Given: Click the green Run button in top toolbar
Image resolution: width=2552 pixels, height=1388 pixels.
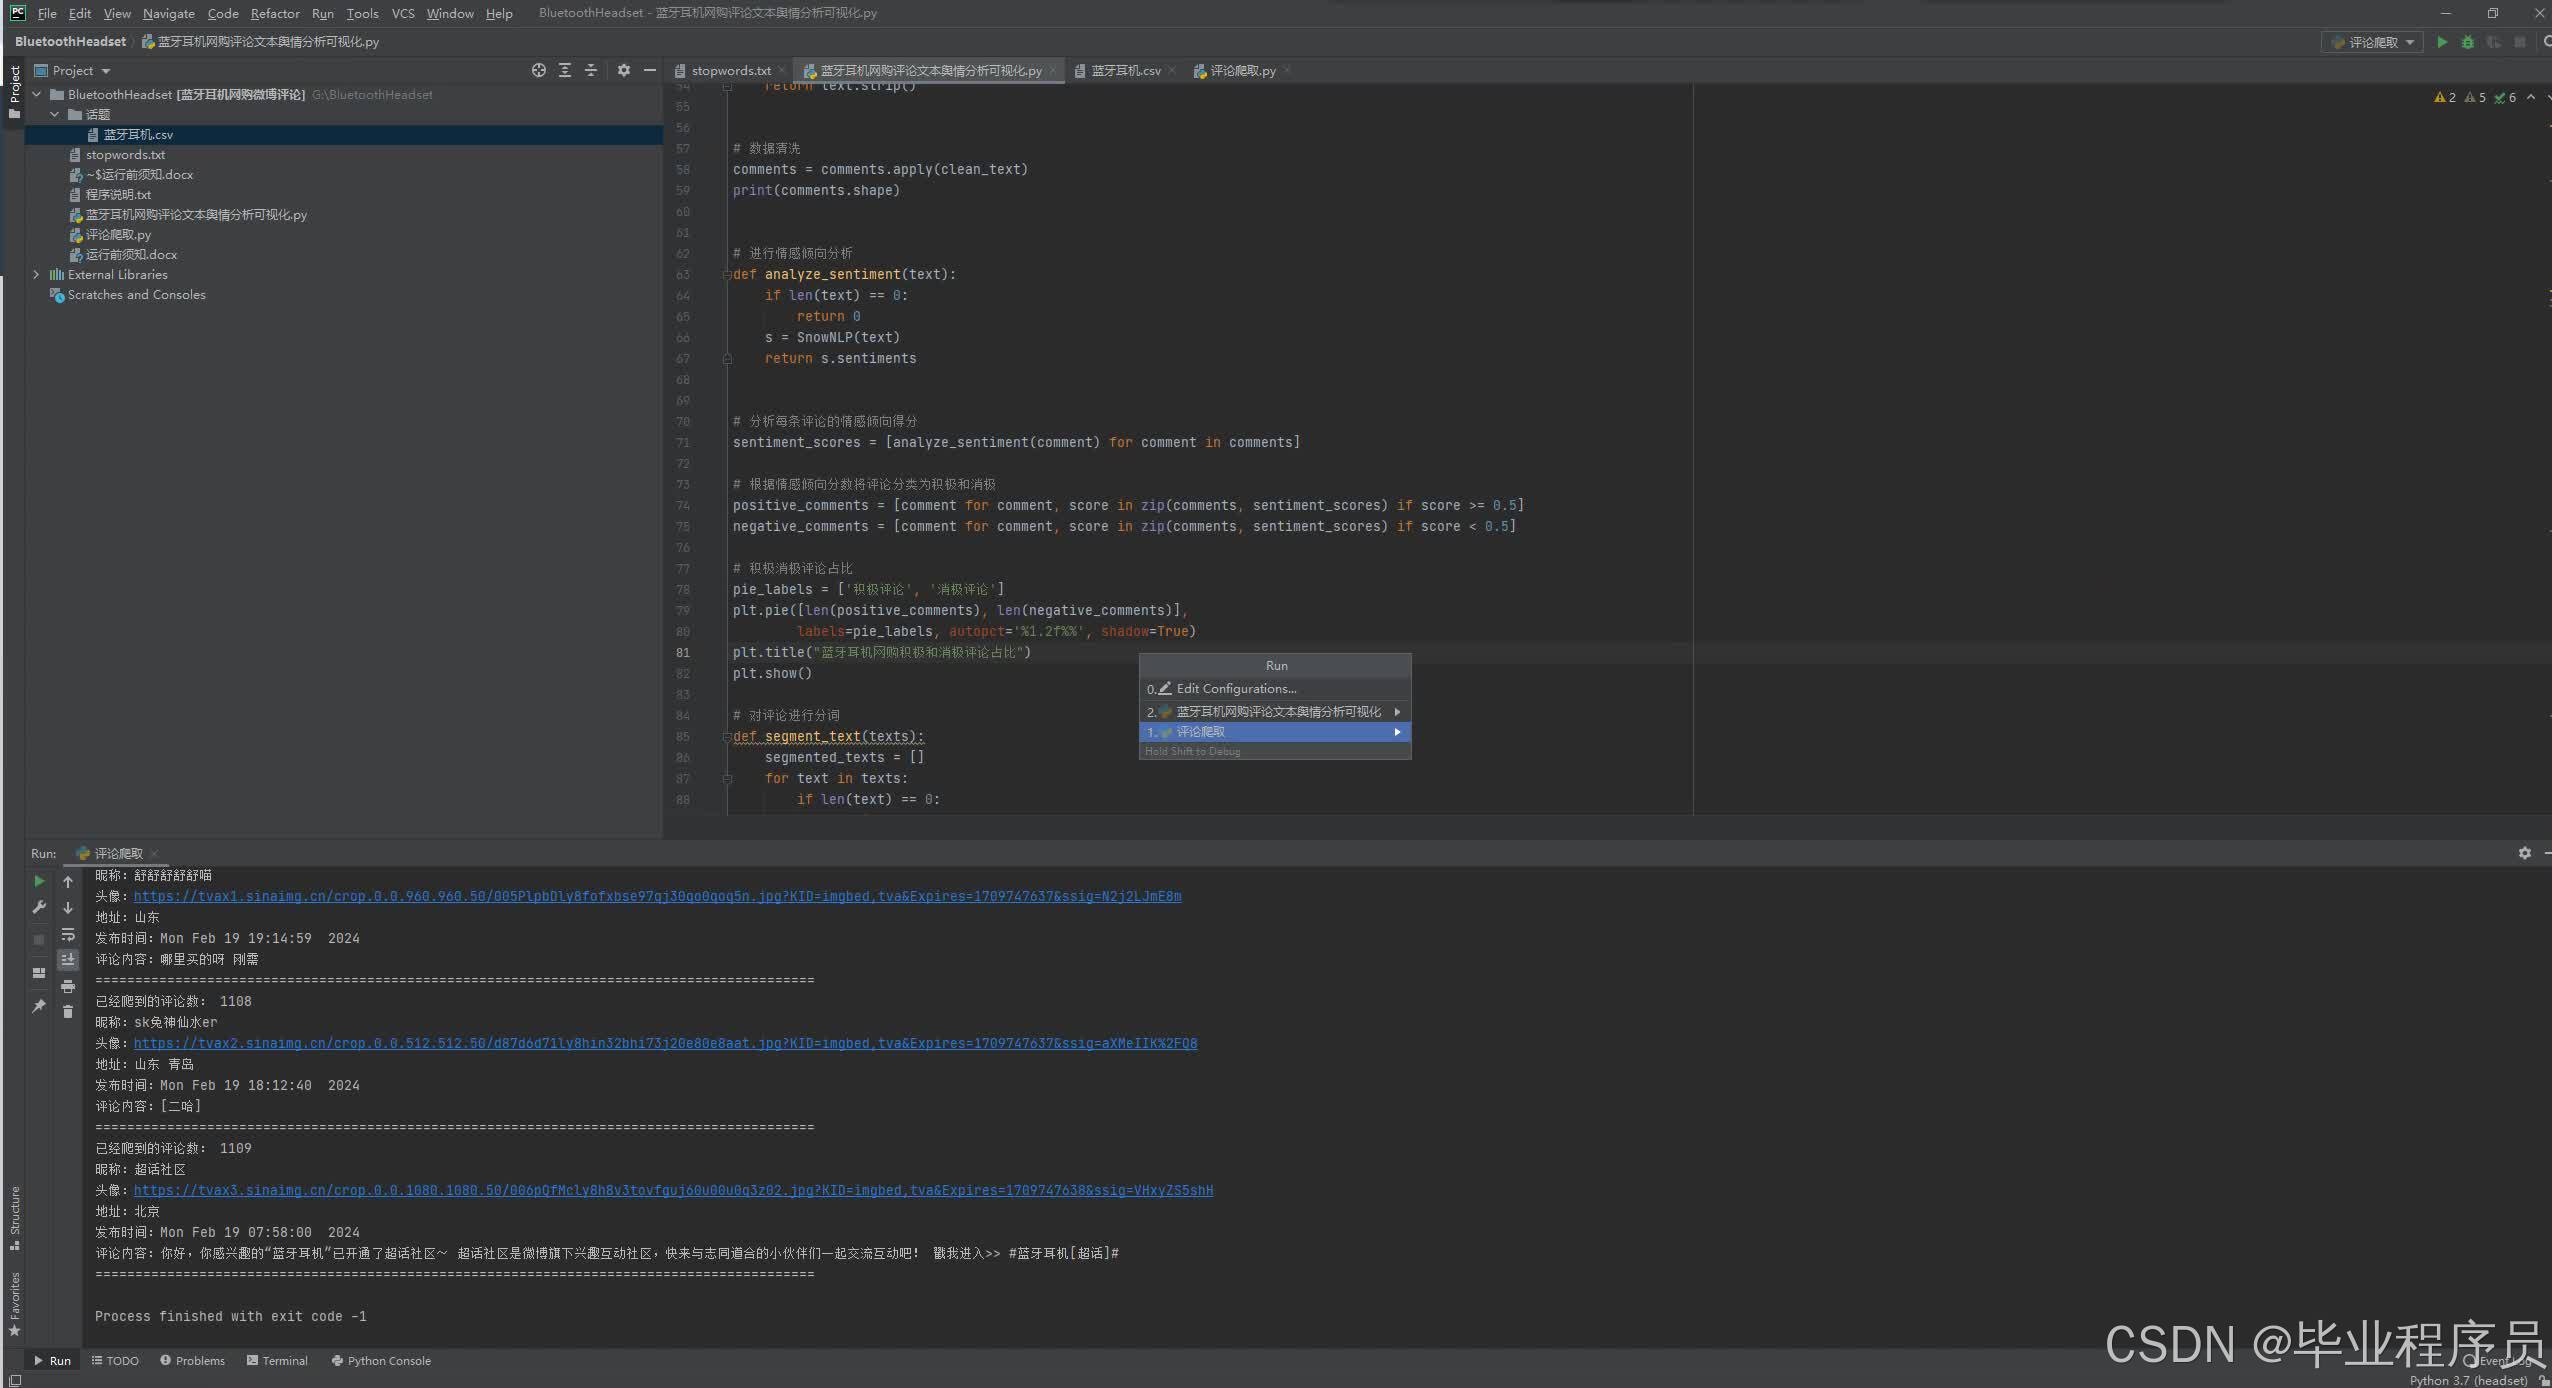Looking at the screenshot, I should pos(2442,42).
